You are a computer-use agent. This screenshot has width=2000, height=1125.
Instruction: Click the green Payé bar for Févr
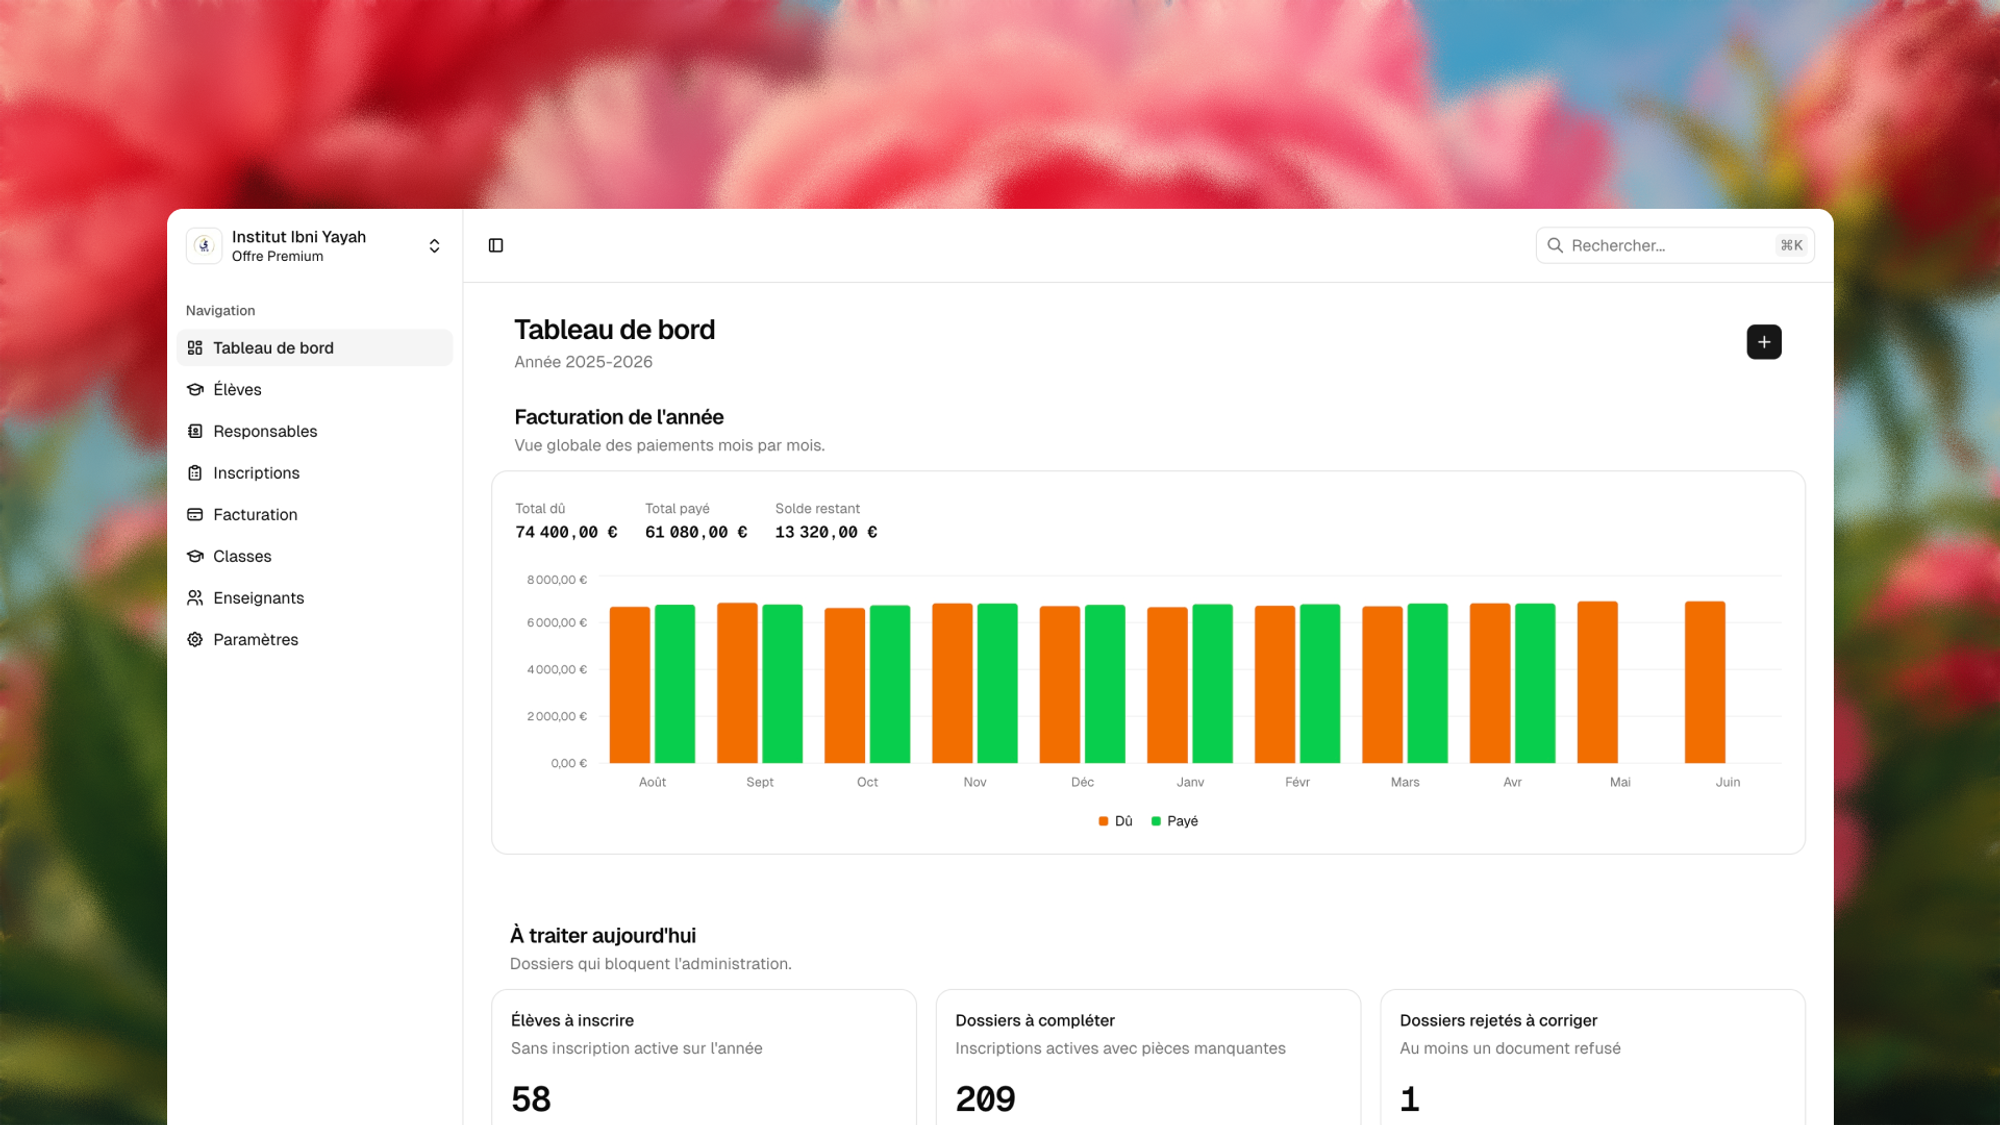(x=1320, y=684)
